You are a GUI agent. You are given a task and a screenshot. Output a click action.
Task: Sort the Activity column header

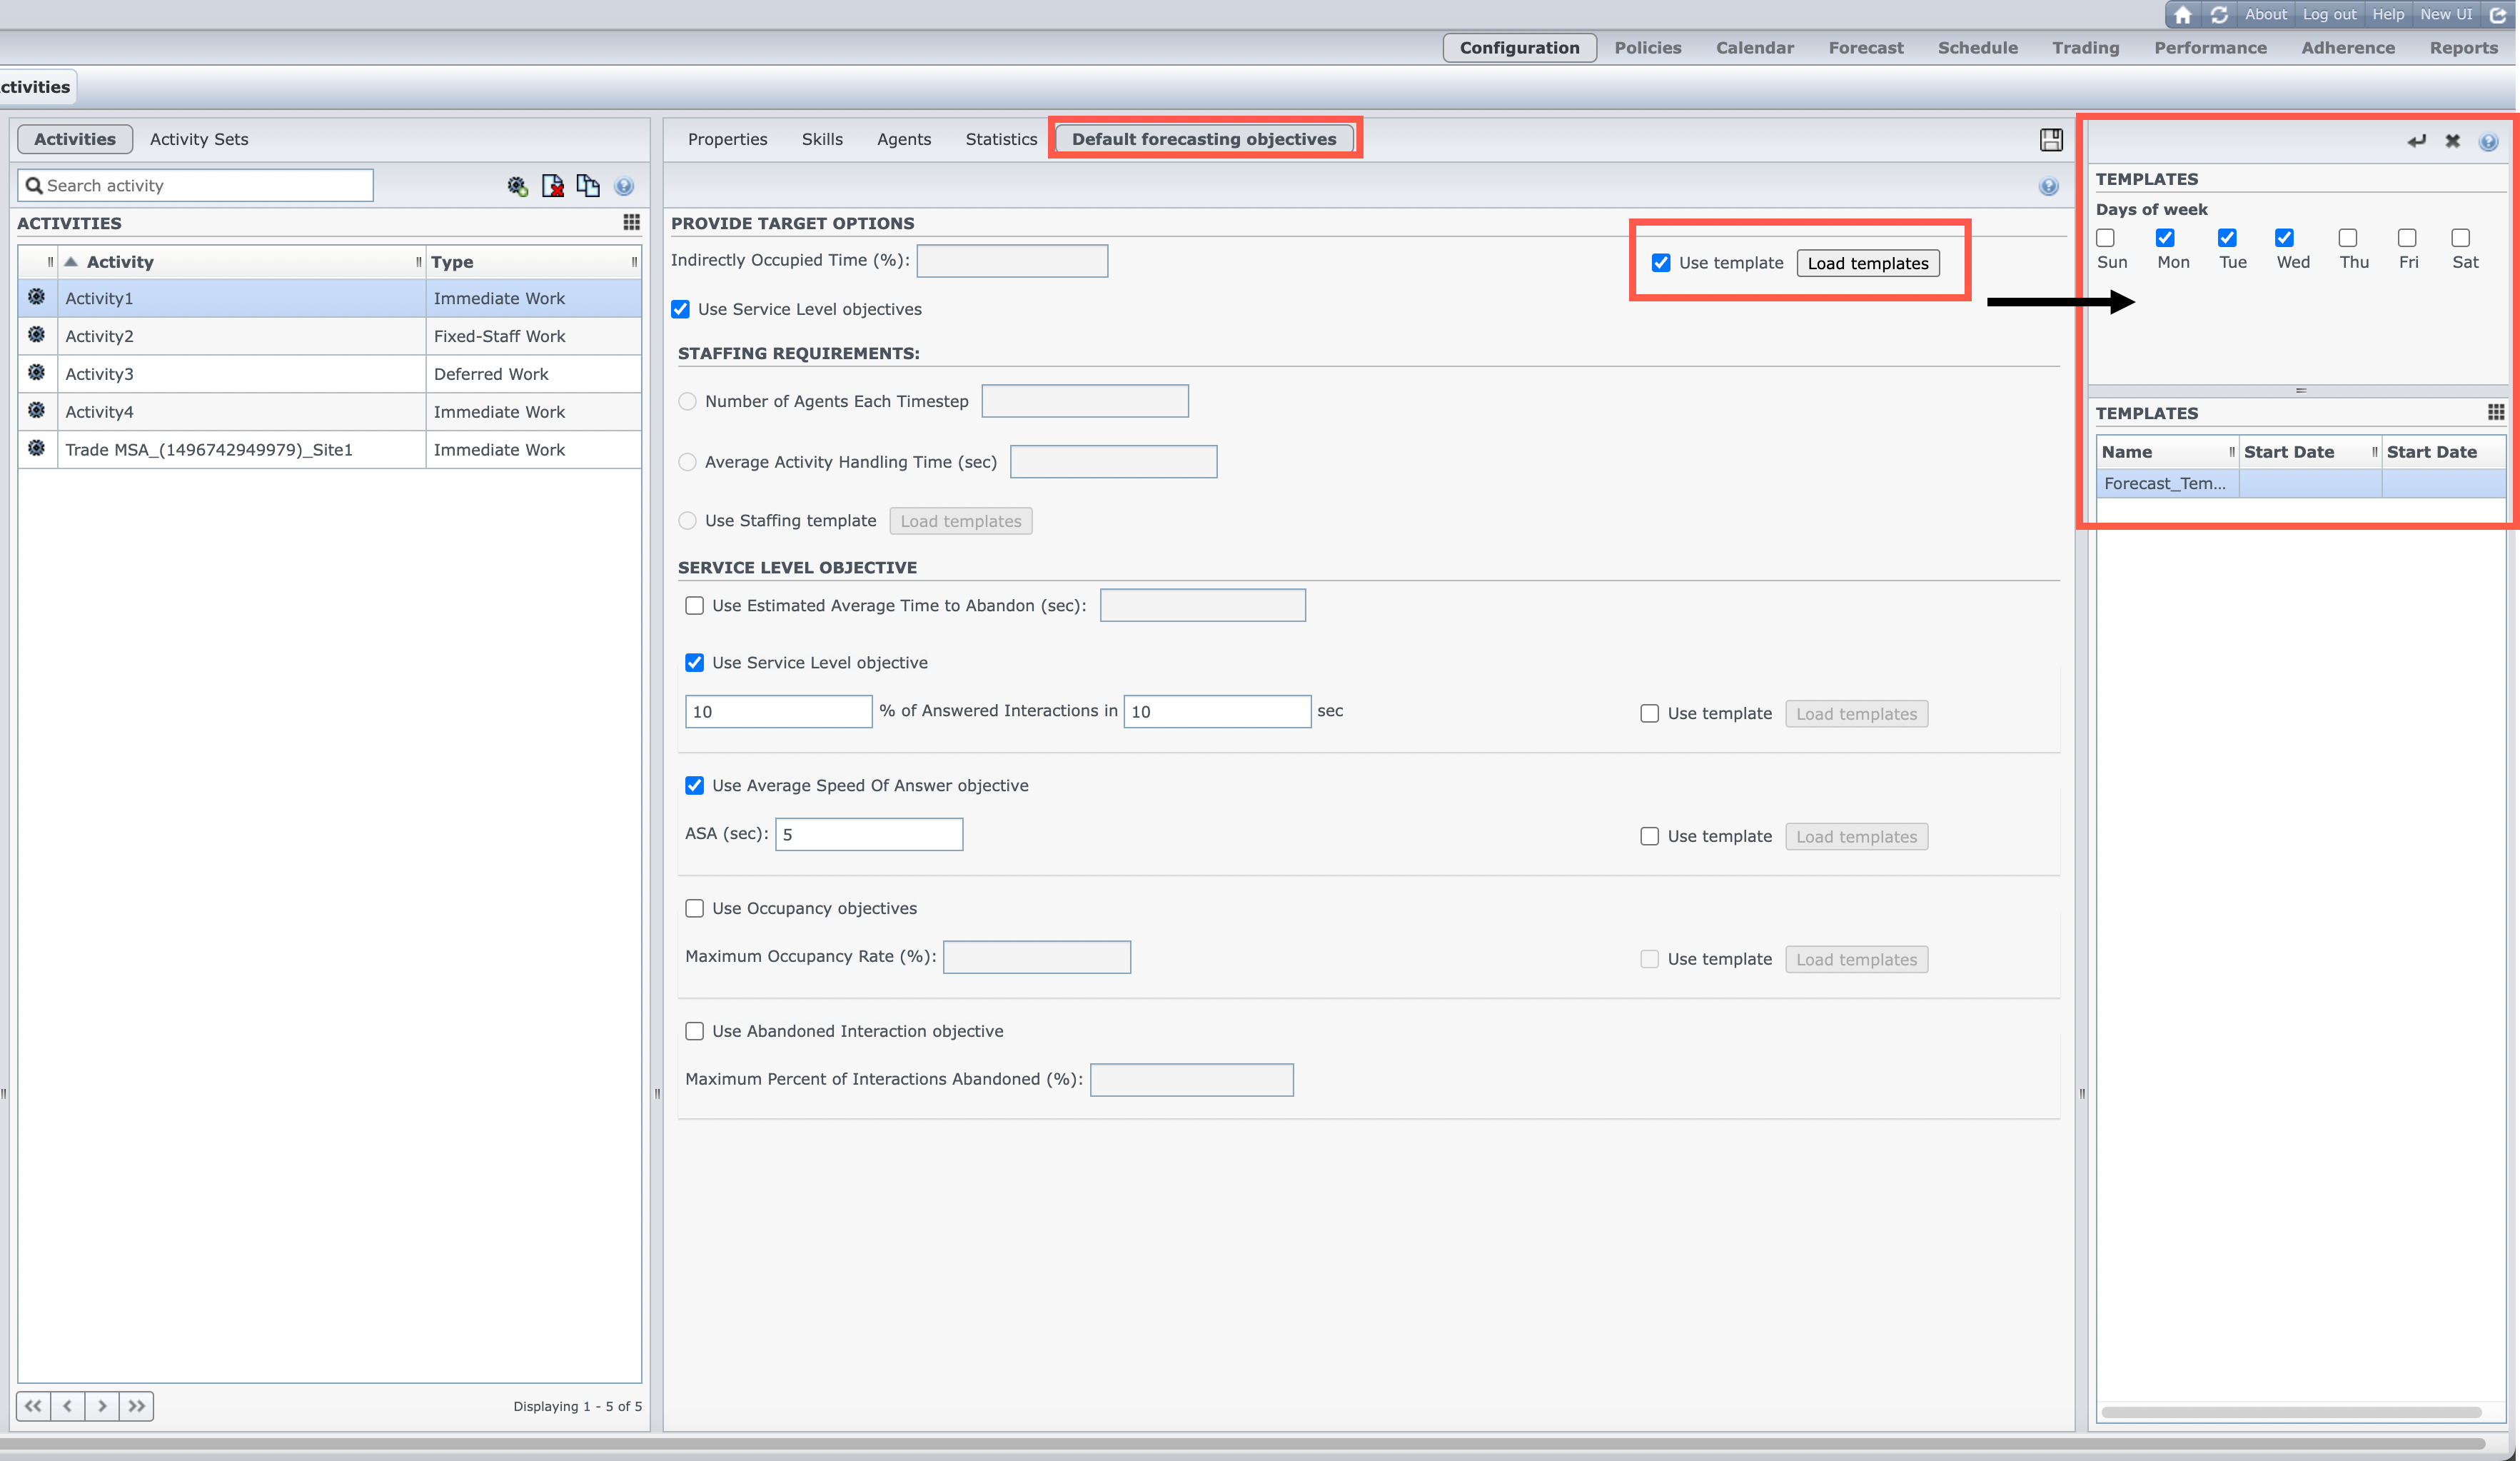tap(120, 262)
